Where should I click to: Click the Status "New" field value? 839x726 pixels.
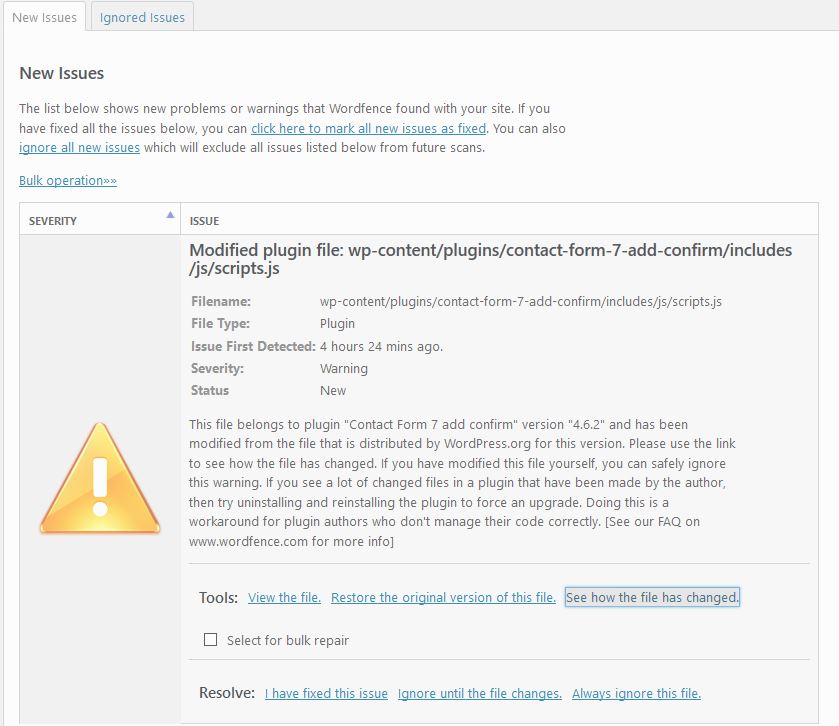tap(332, 390)
